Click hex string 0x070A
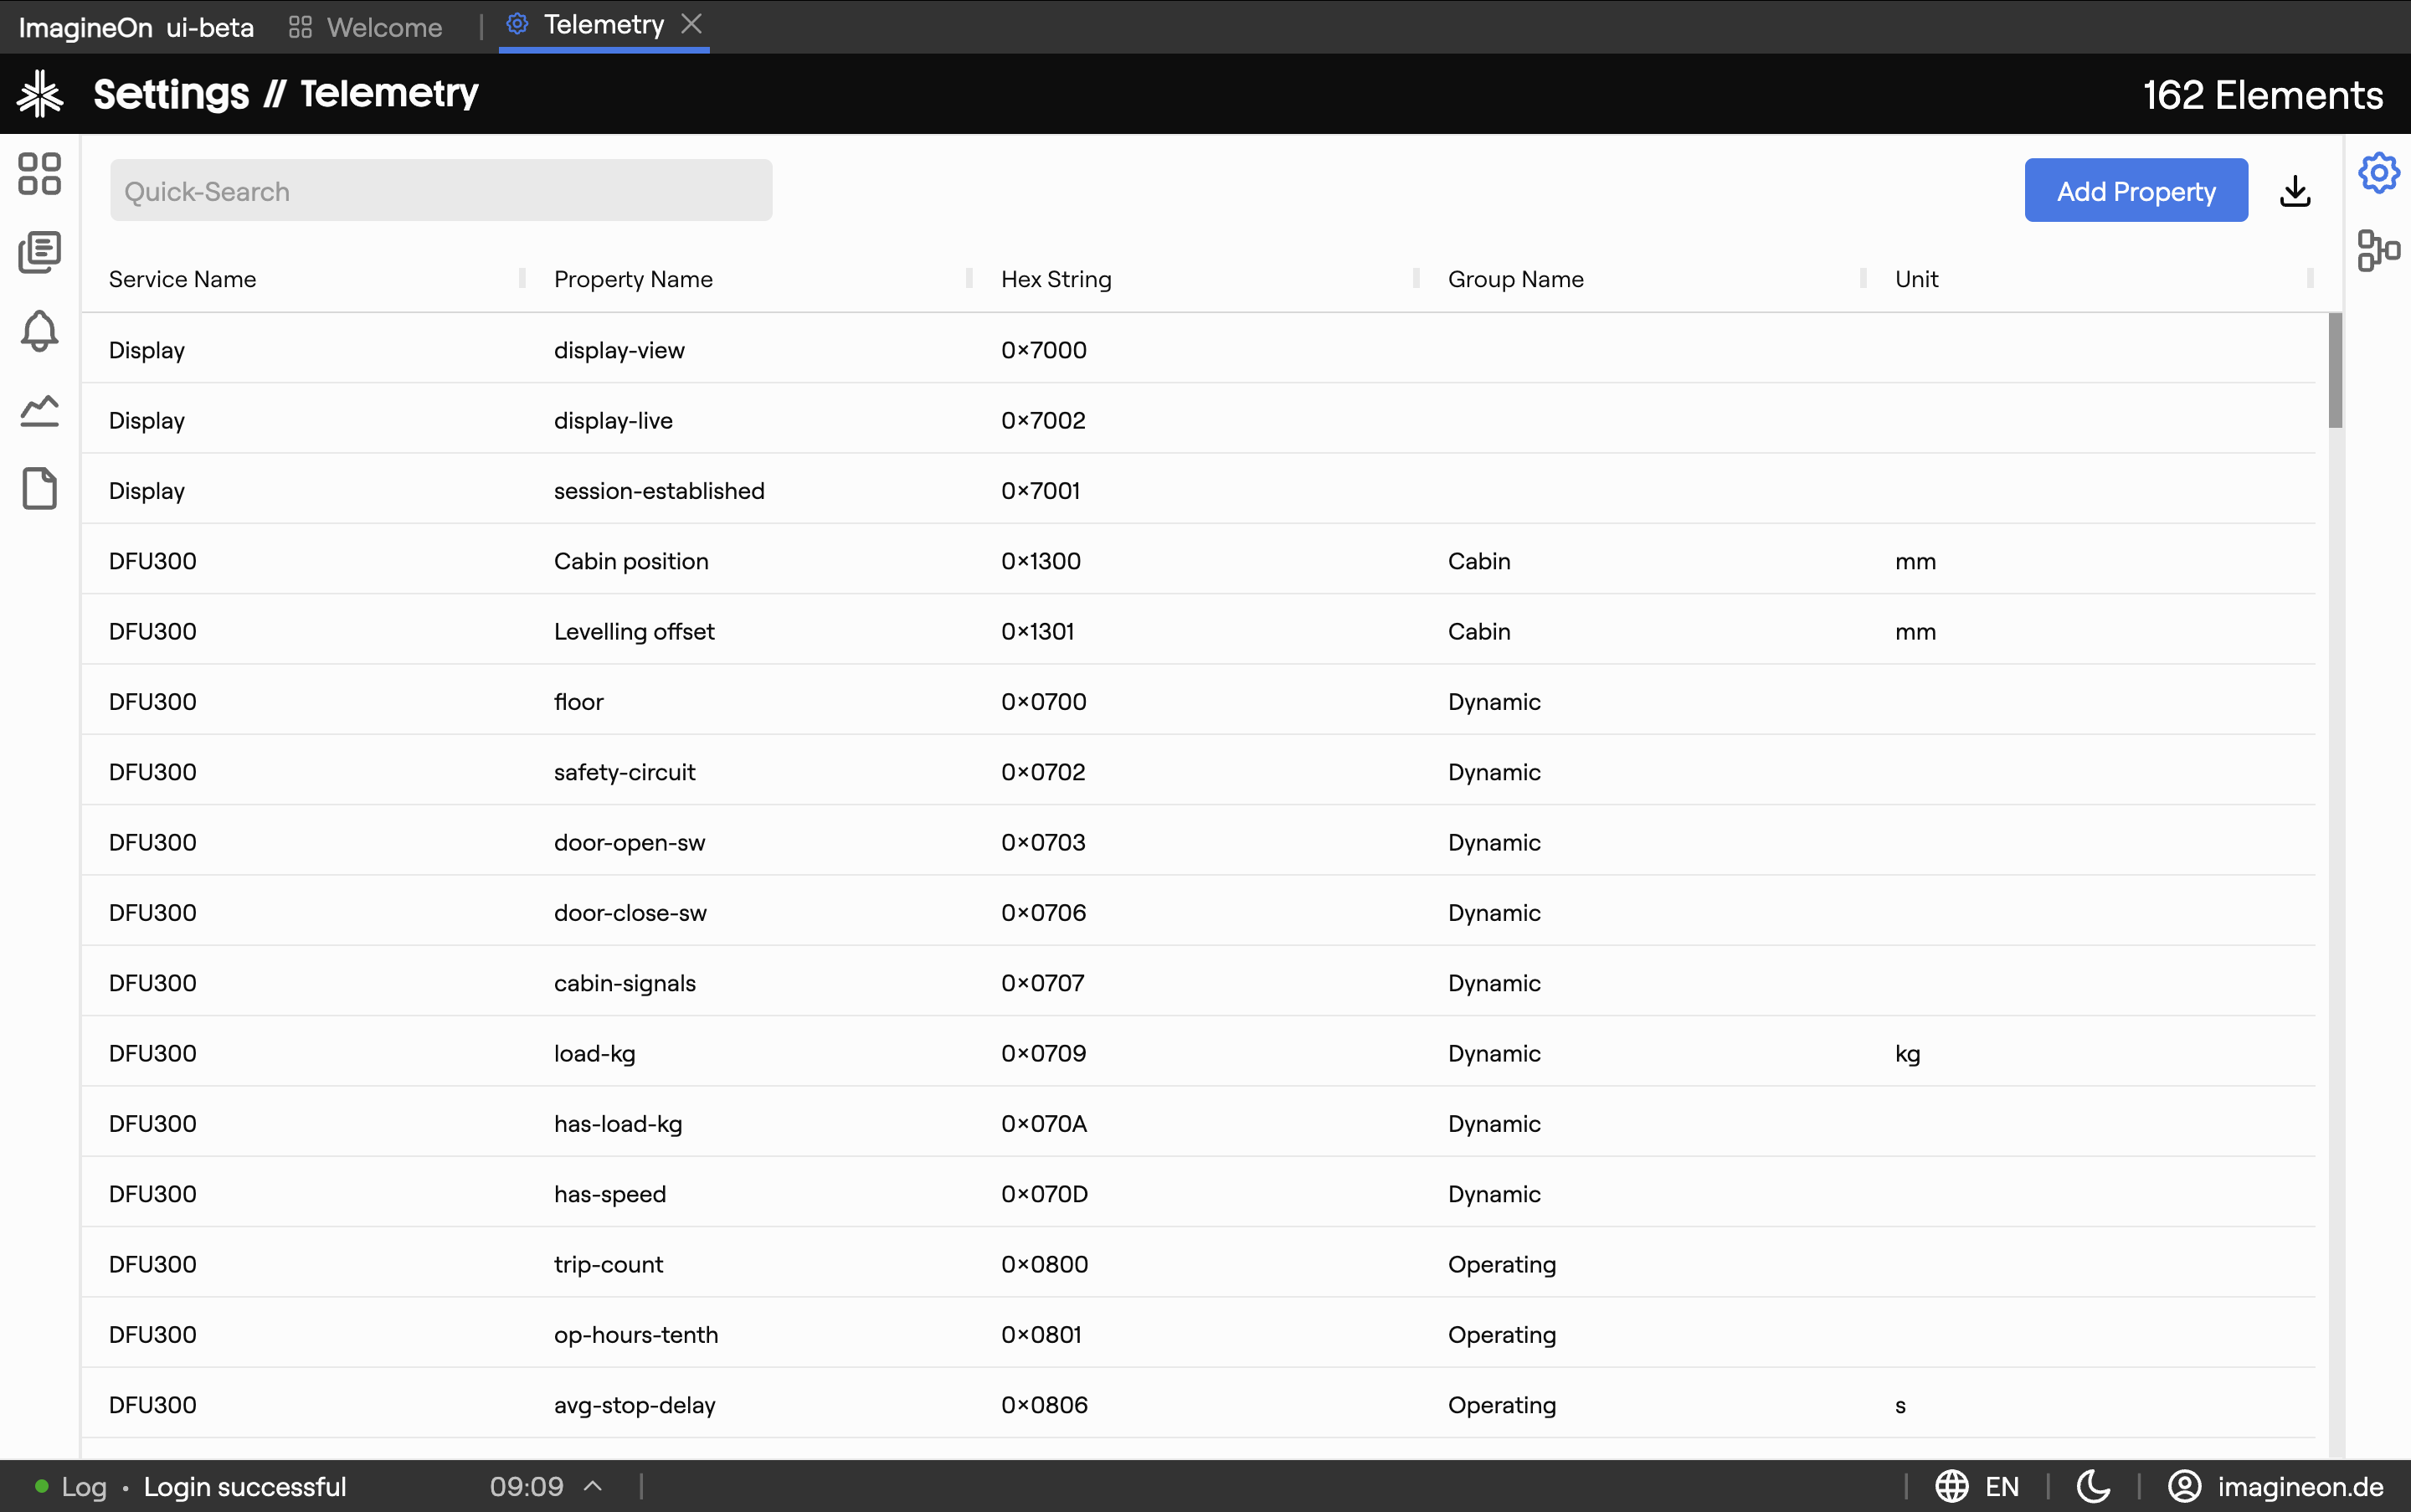 point(1044,1123)
